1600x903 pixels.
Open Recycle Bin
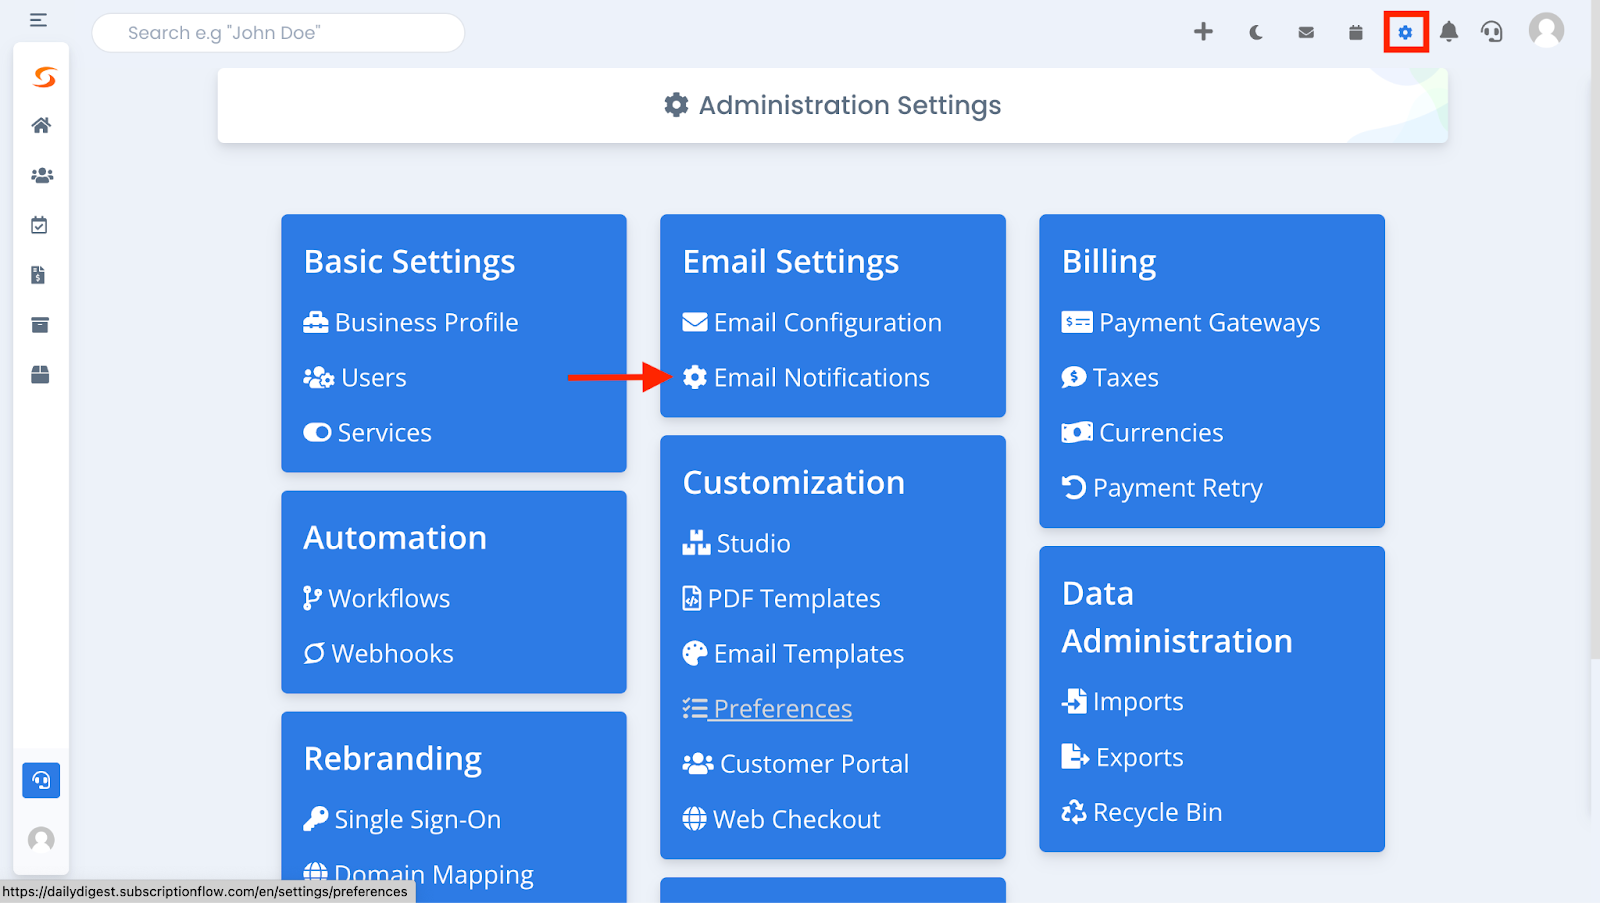(x=1142, y=812)
